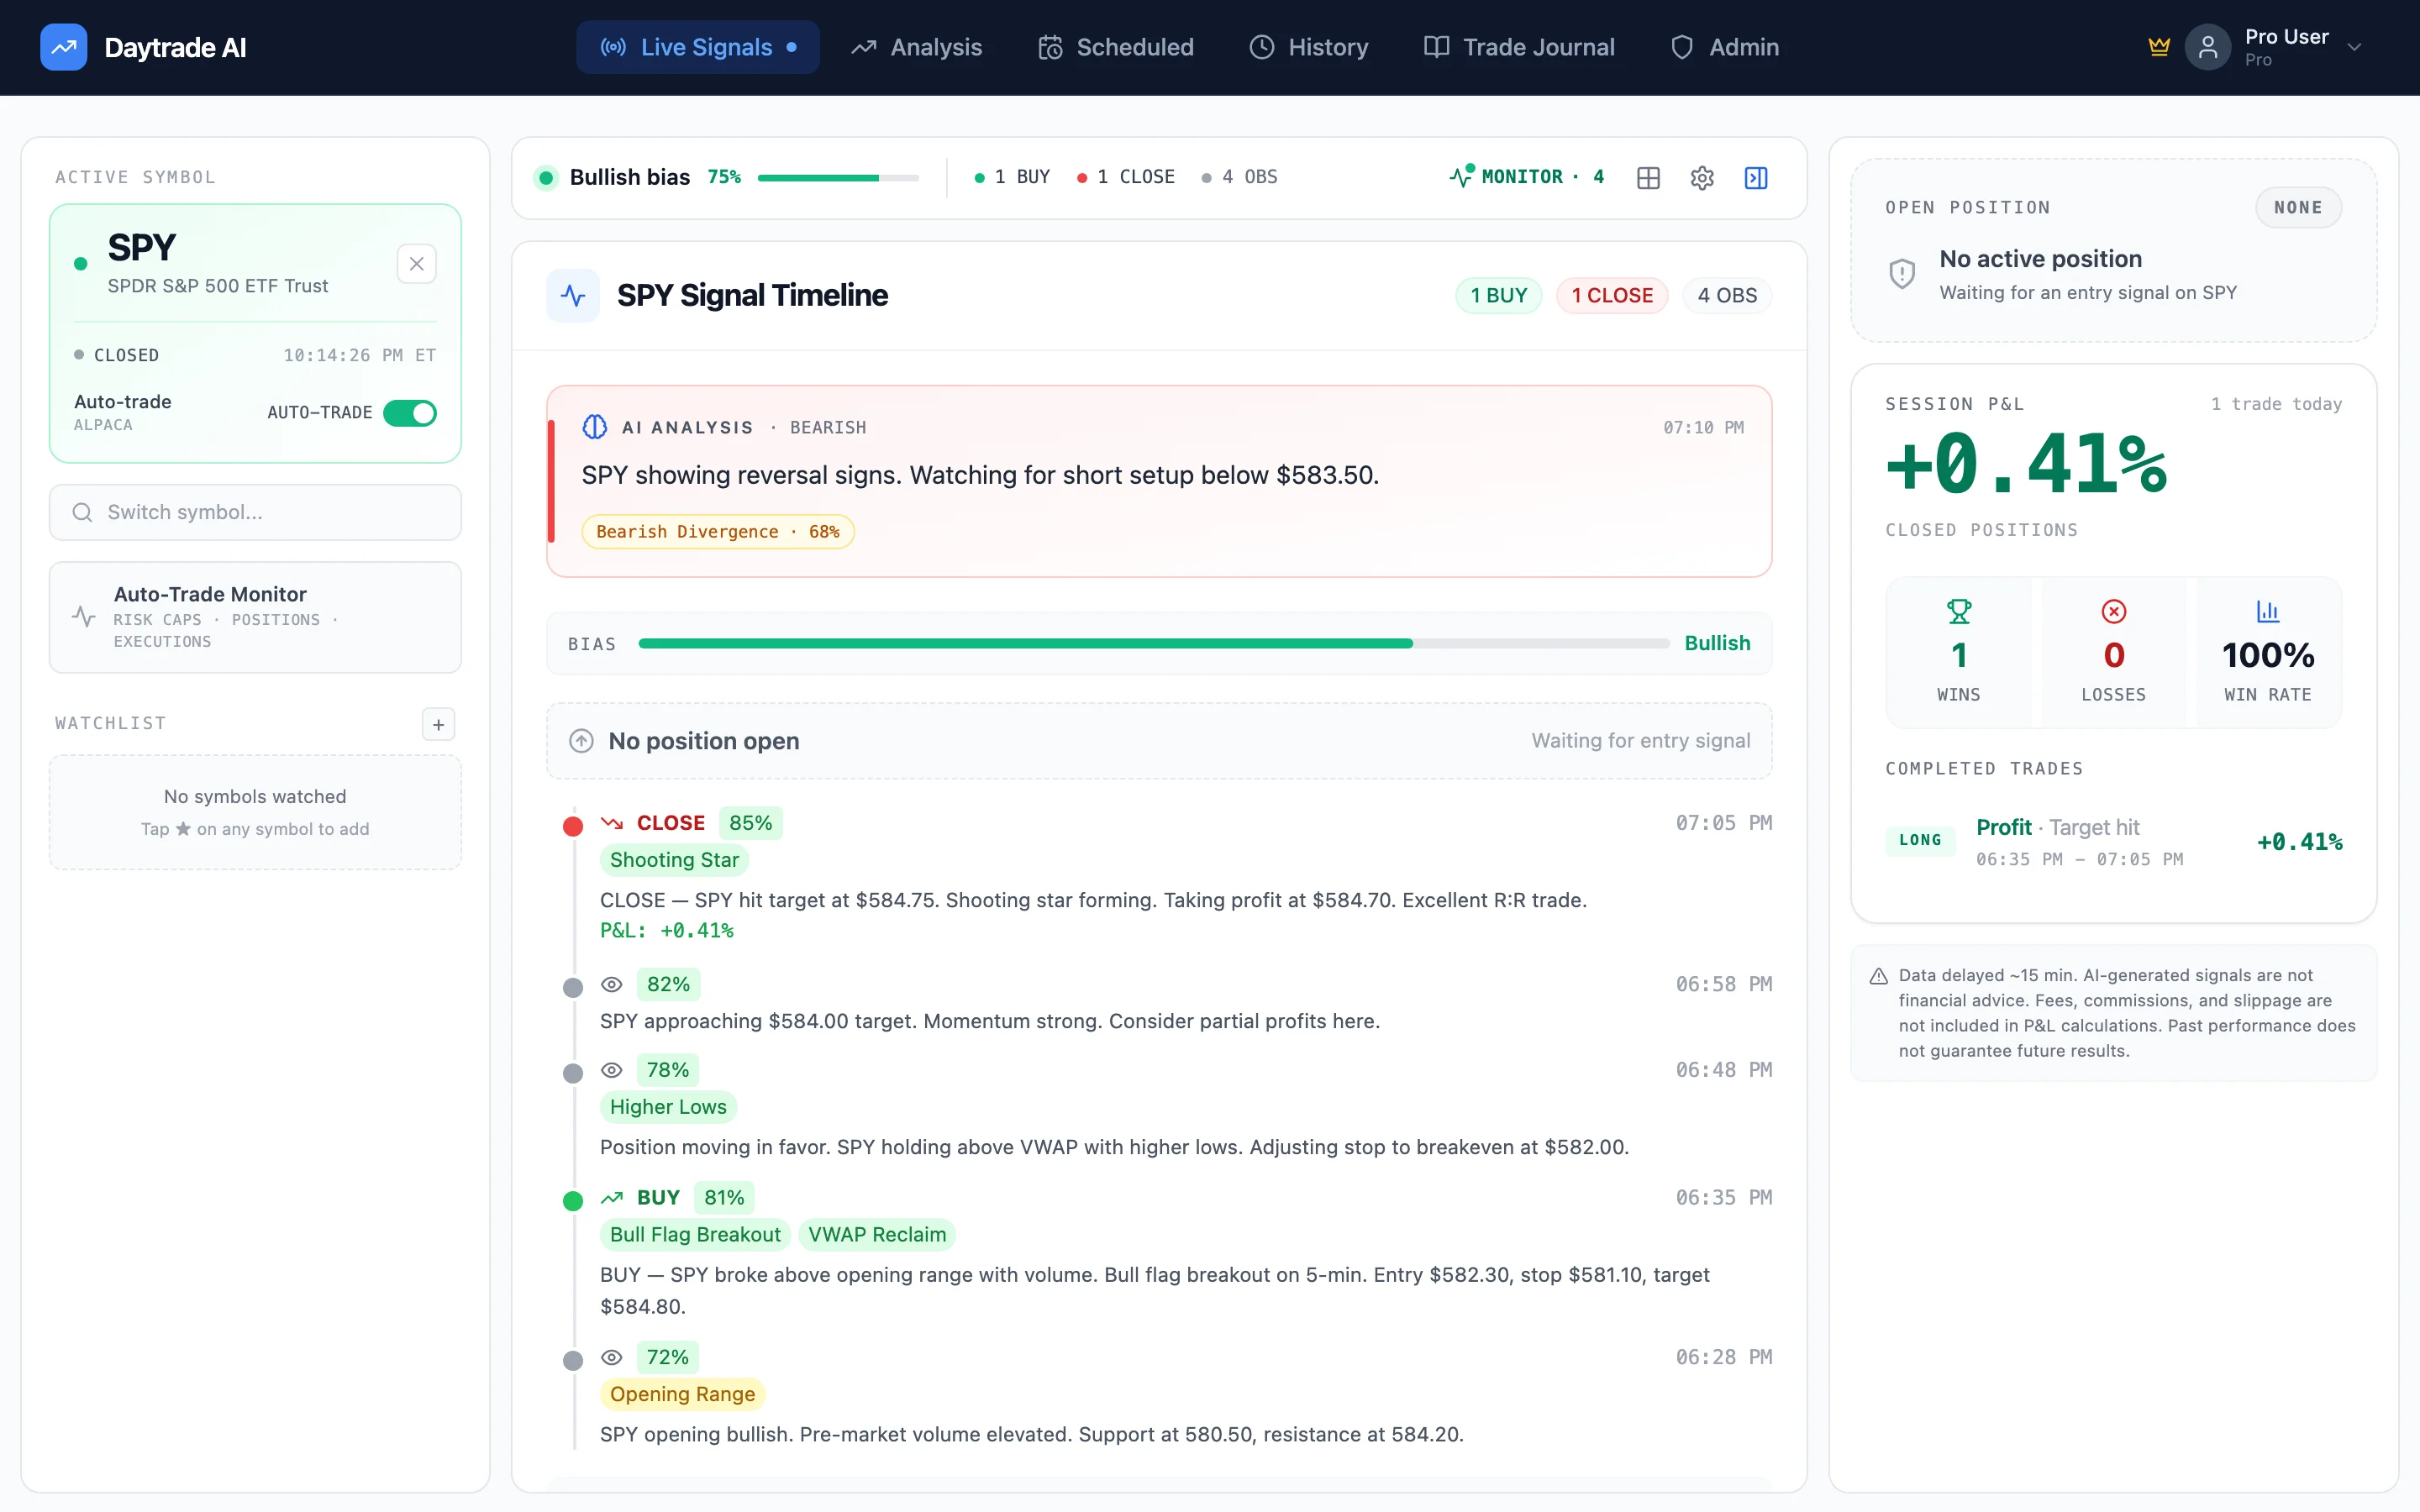Open the Auto-Trade Monitor waveform icon
Image resolution: width=2420 pixels, height=1512 pixels.
pyautogui.click(x=83, y=616)
